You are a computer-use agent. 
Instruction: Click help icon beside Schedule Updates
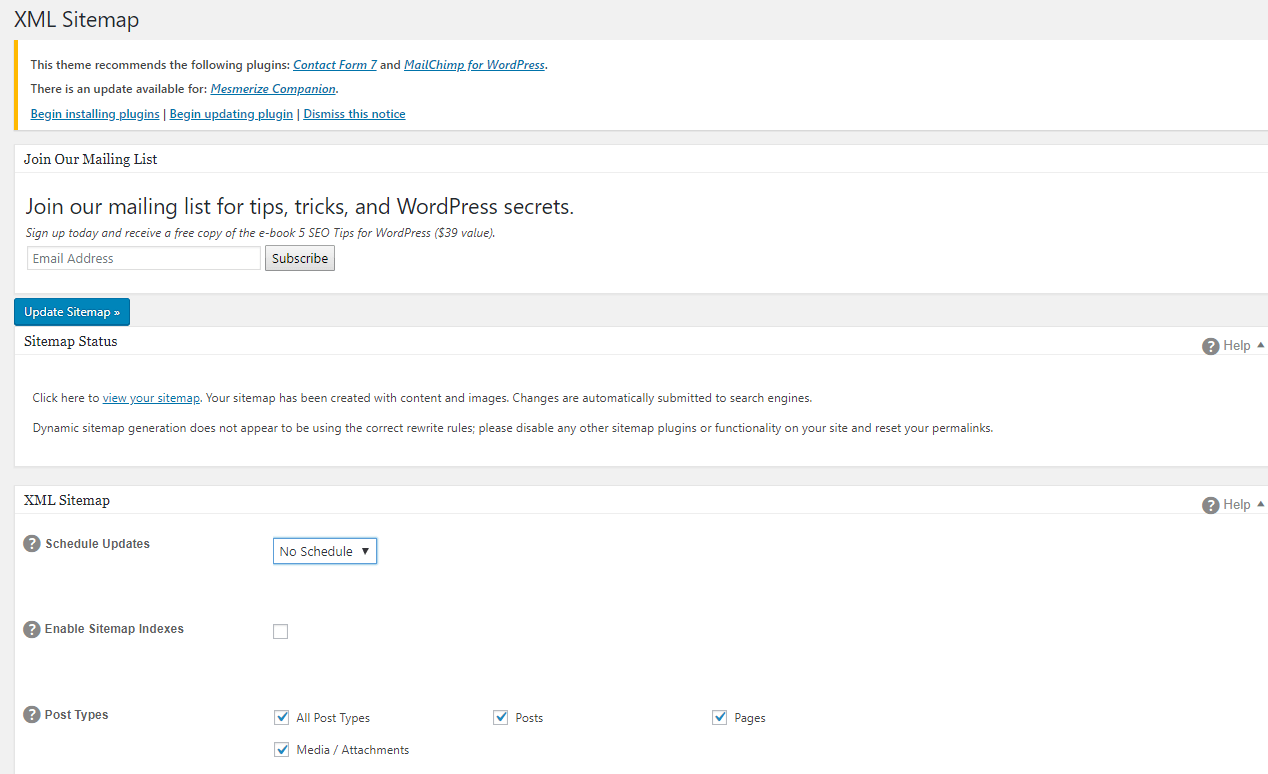pos(31,544)
